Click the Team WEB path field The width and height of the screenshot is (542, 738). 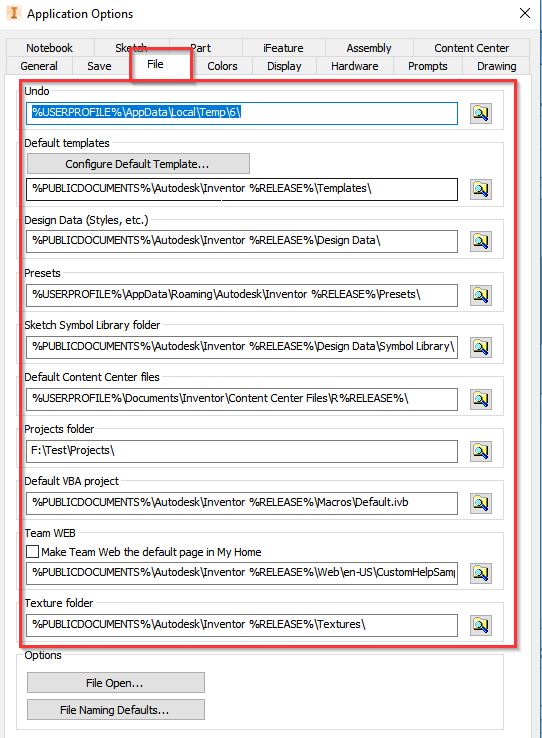[x=242, y=573]
